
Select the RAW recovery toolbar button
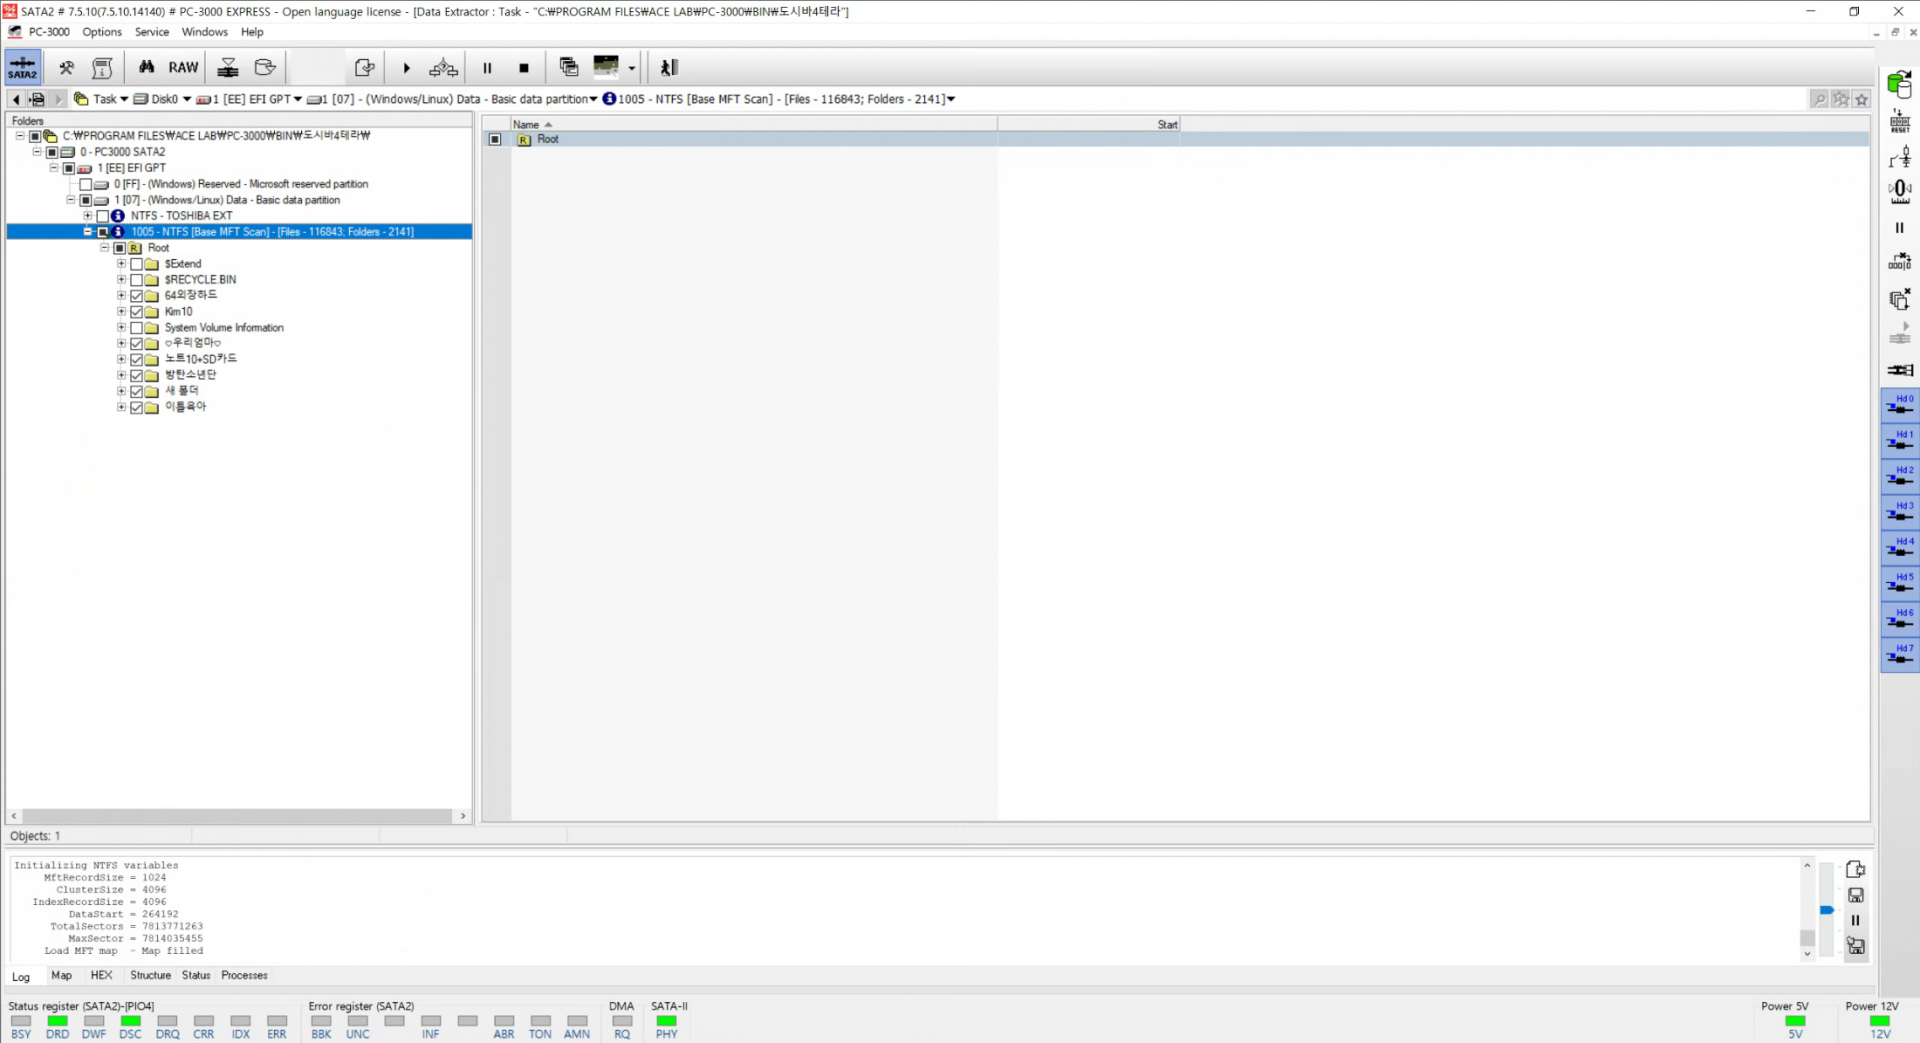coord(183,68)
